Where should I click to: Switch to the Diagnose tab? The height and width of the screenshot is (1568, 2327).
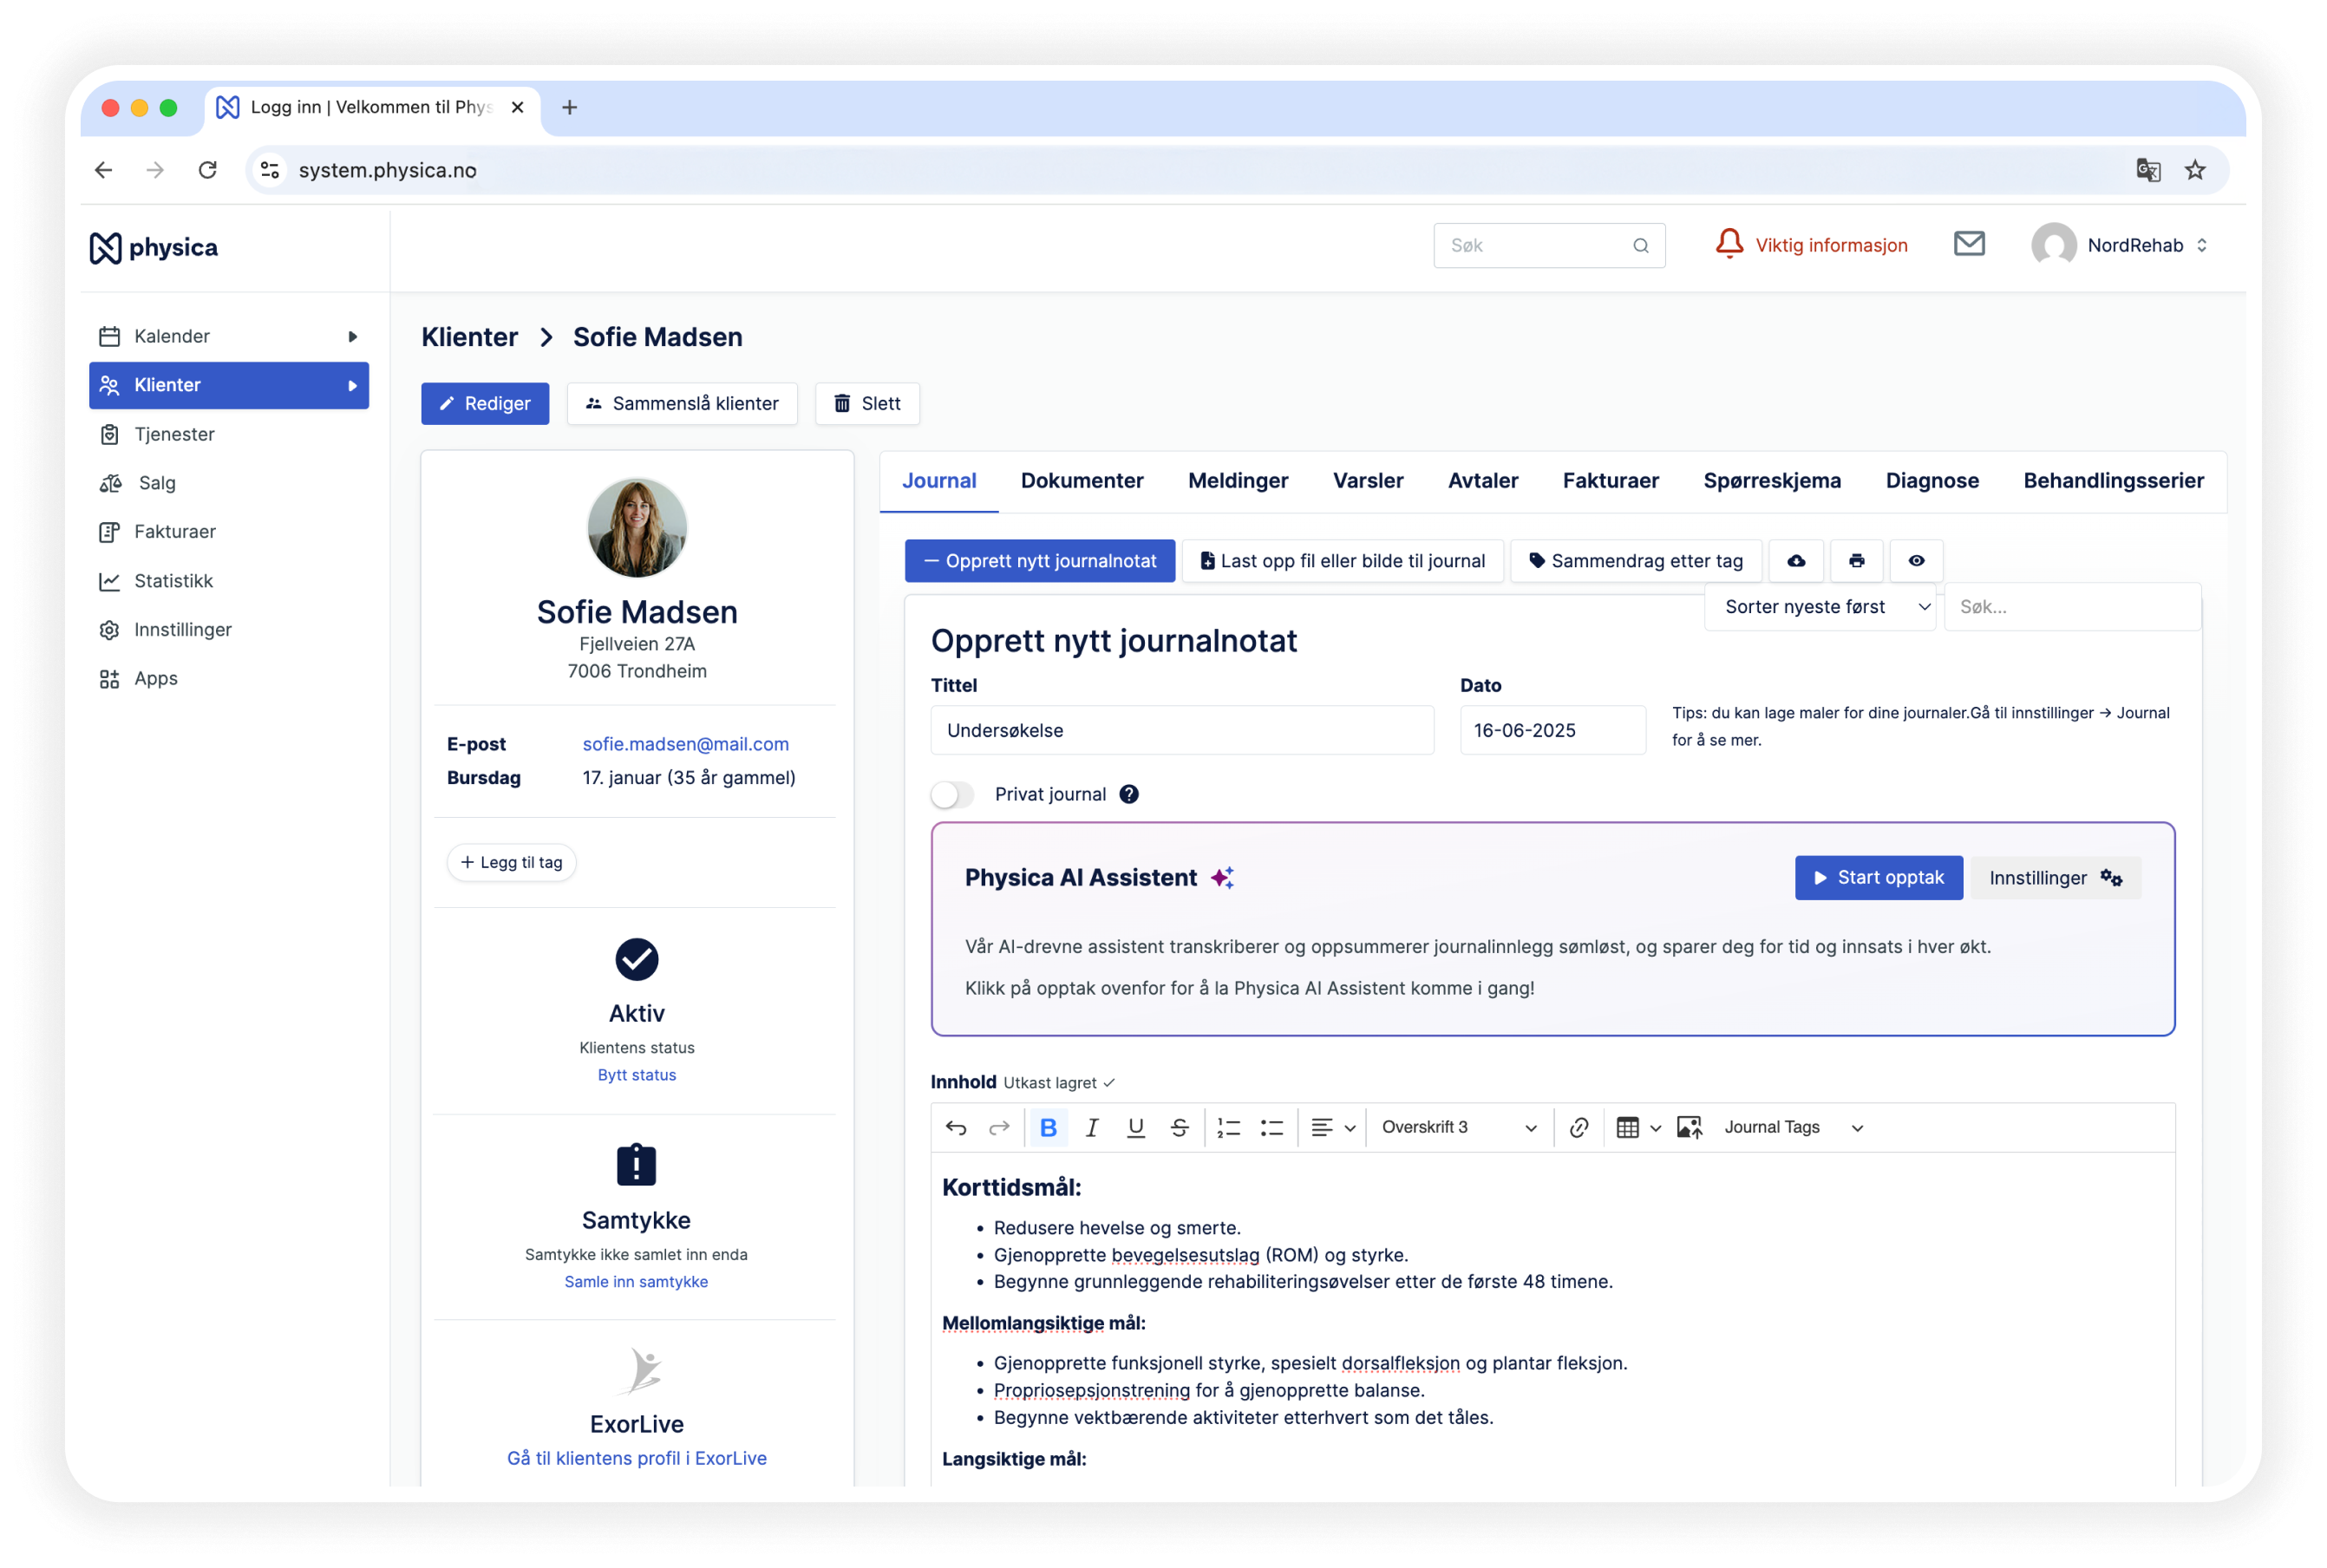point(1932,481)
